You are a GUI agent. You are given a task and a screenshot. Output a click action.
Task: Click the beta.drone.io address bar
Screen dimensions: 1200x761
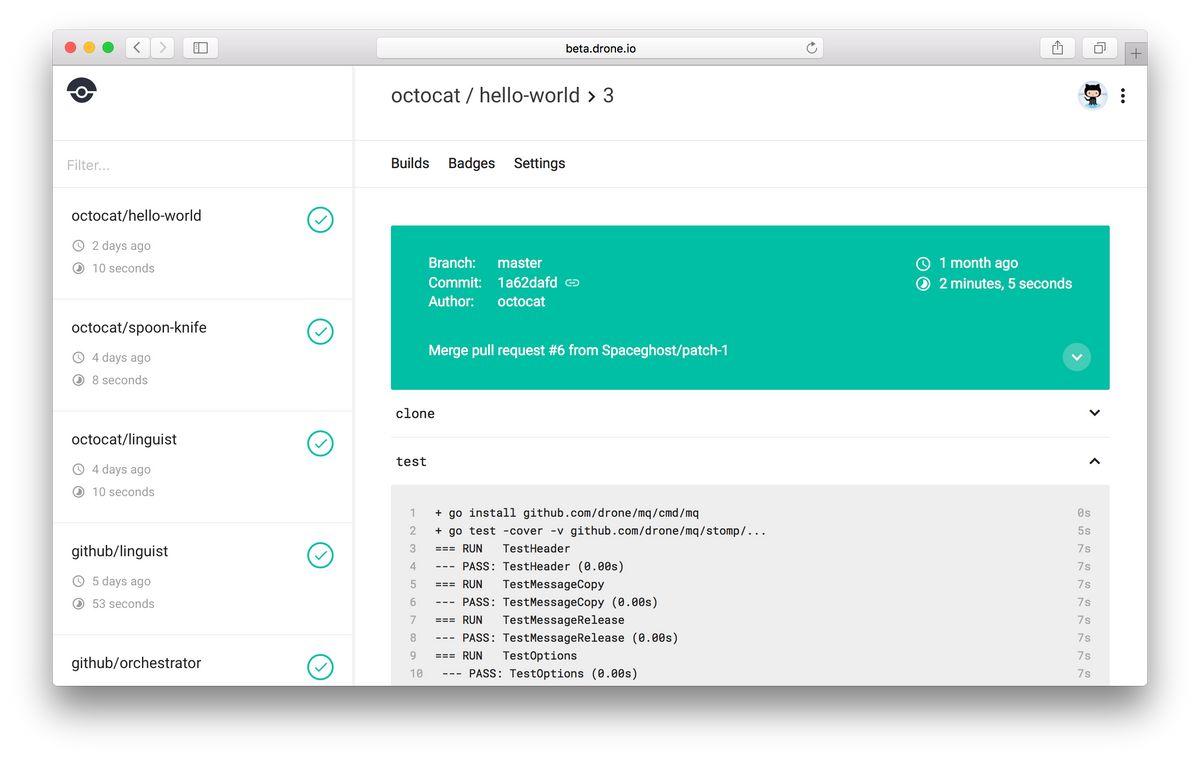[600, 47]
